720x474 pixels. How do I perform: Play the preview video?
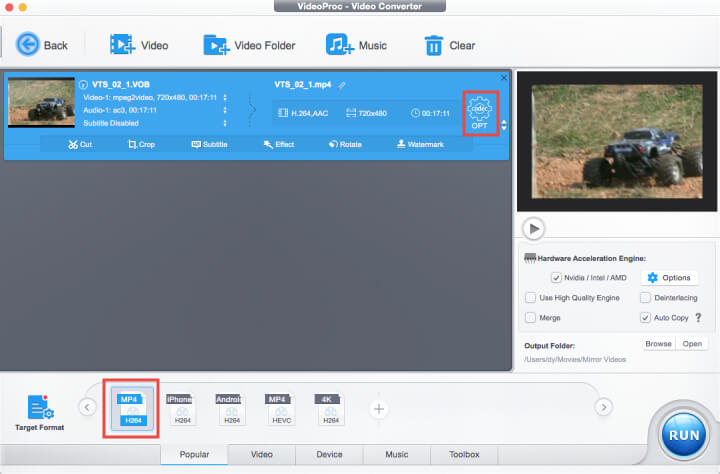pos(534,228)
